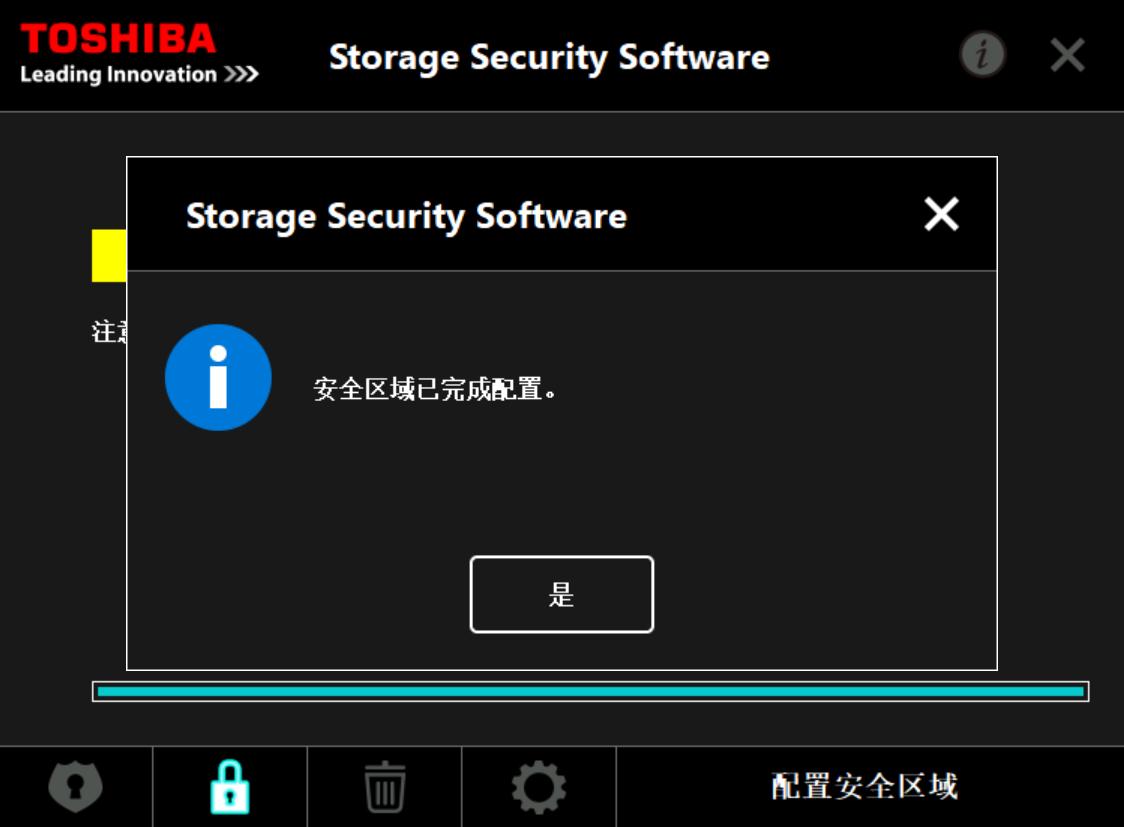This screenshot has width=1124, height=827.
Task: Click the yellow block behind the dialog
Action: tap(109, 256)
